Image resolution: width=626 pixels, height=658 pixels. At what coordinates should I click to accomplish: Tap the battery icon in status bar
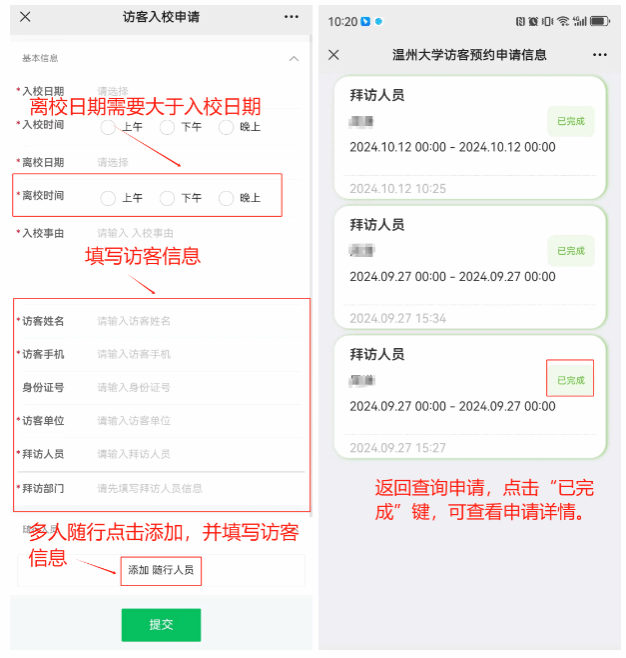pyautogui.click(x=600, y=21)
